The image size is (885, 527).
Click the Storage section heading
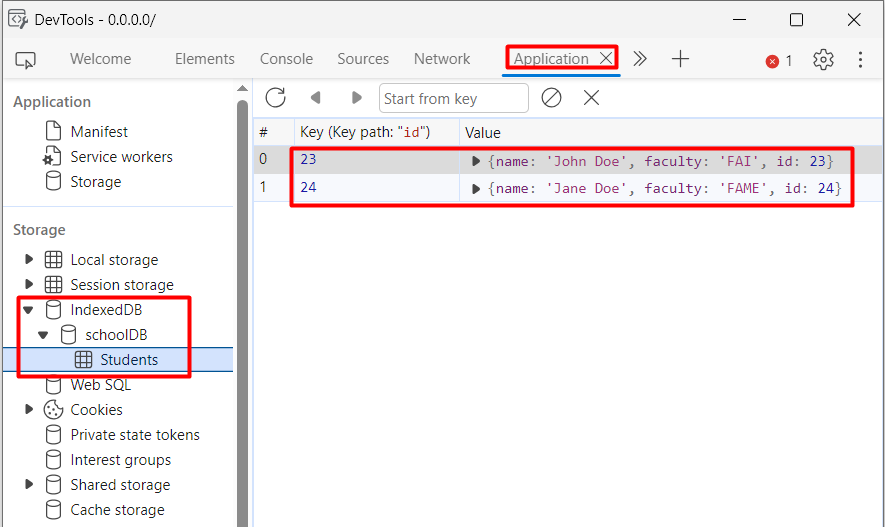(x=39, y=230)
